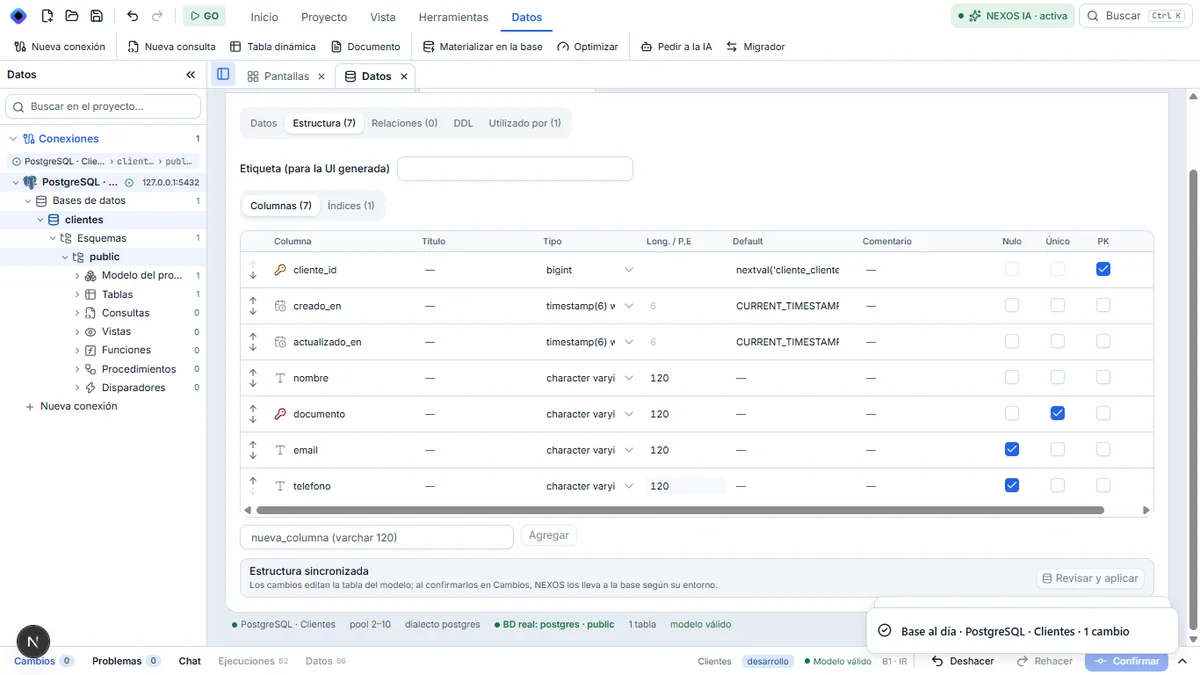The height and width of the screenshot is (675, 1200).
Task: Click the round N avatar icon
Action: click(x=34, y=642)
